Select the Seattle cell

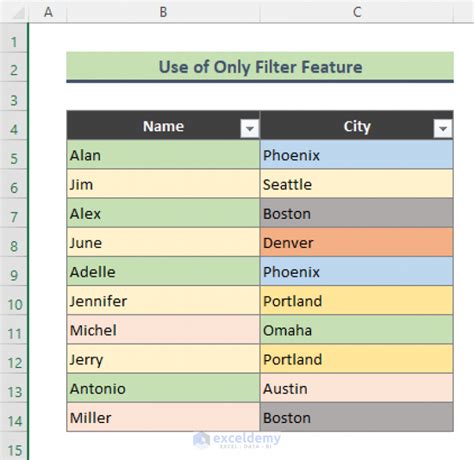[357, 184]
